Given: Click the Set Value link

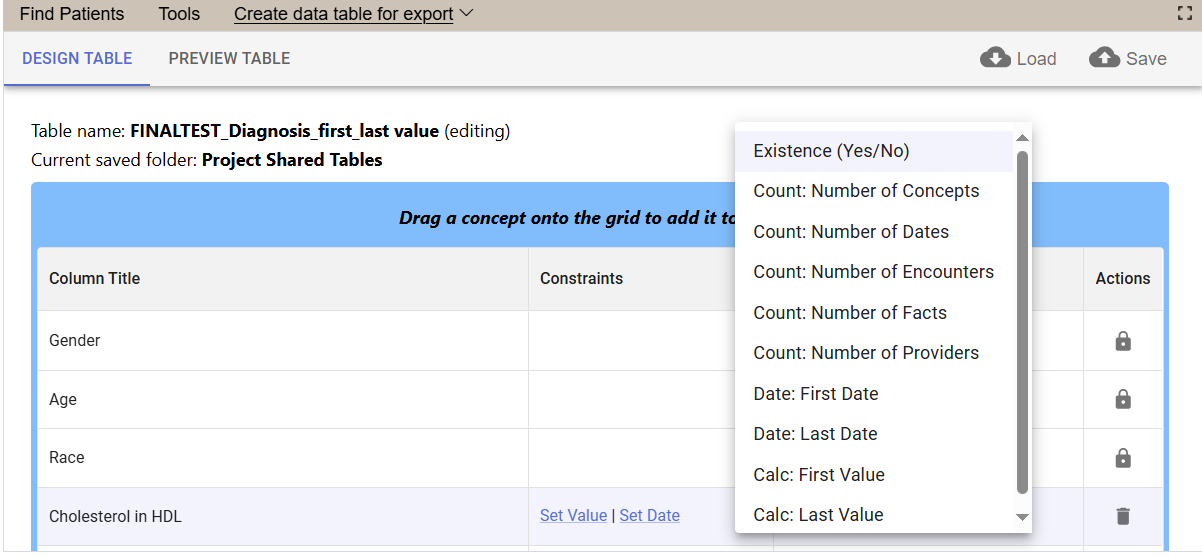Looking at the screenshot, I should coord(573,516).
